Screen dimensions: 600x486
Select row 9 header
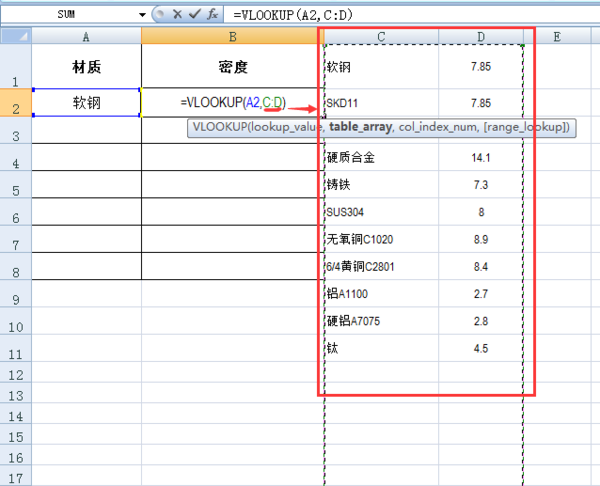click(16, 294)
